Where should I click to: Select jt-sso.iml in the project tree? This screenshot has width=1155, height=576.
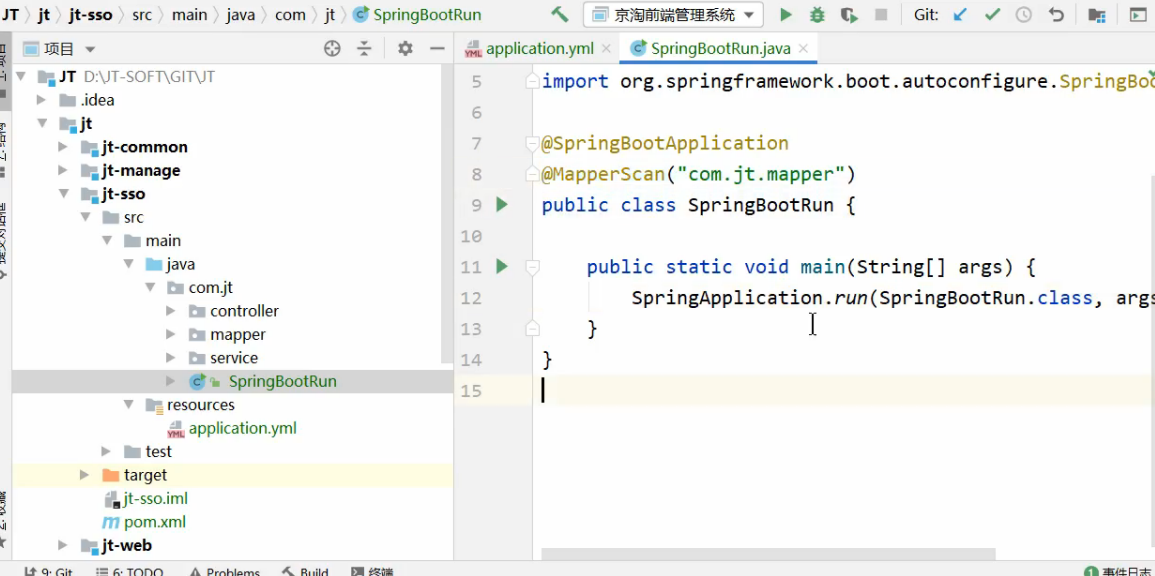155,499
